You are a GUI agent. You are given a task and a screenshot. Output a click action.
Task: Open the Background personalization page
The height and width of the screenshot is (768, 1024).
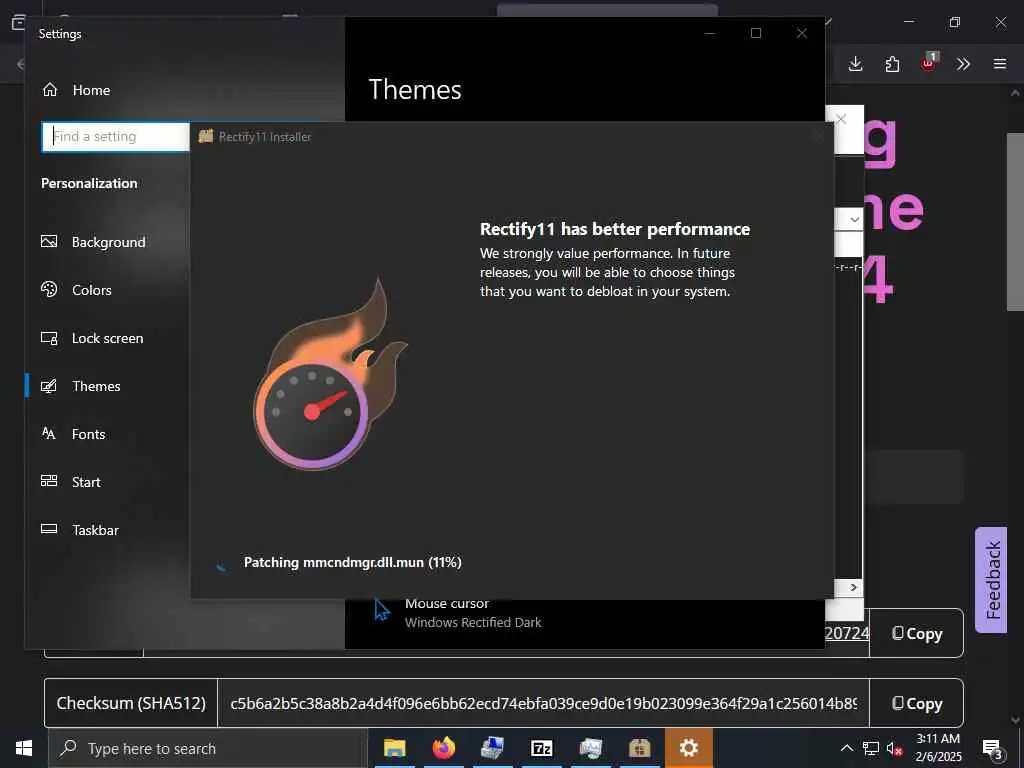(93, 242)
